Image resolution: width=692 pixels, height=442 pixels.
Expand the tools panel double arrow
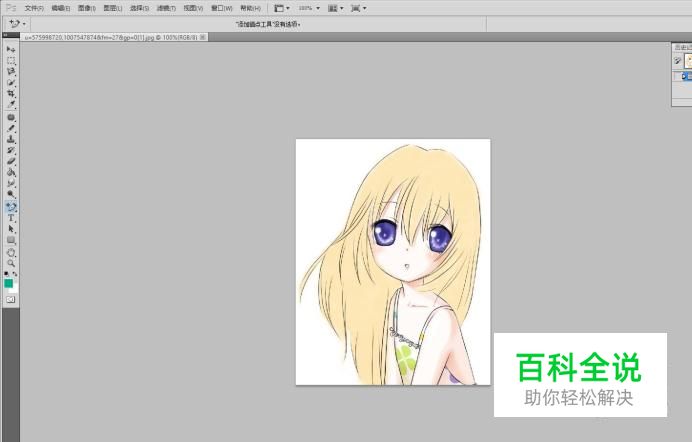click(x=5, y=34)
